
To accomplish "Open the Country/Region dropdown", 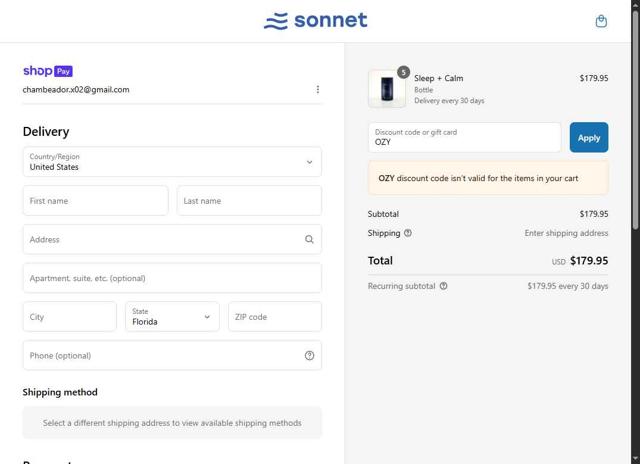I will coord(172,162).
